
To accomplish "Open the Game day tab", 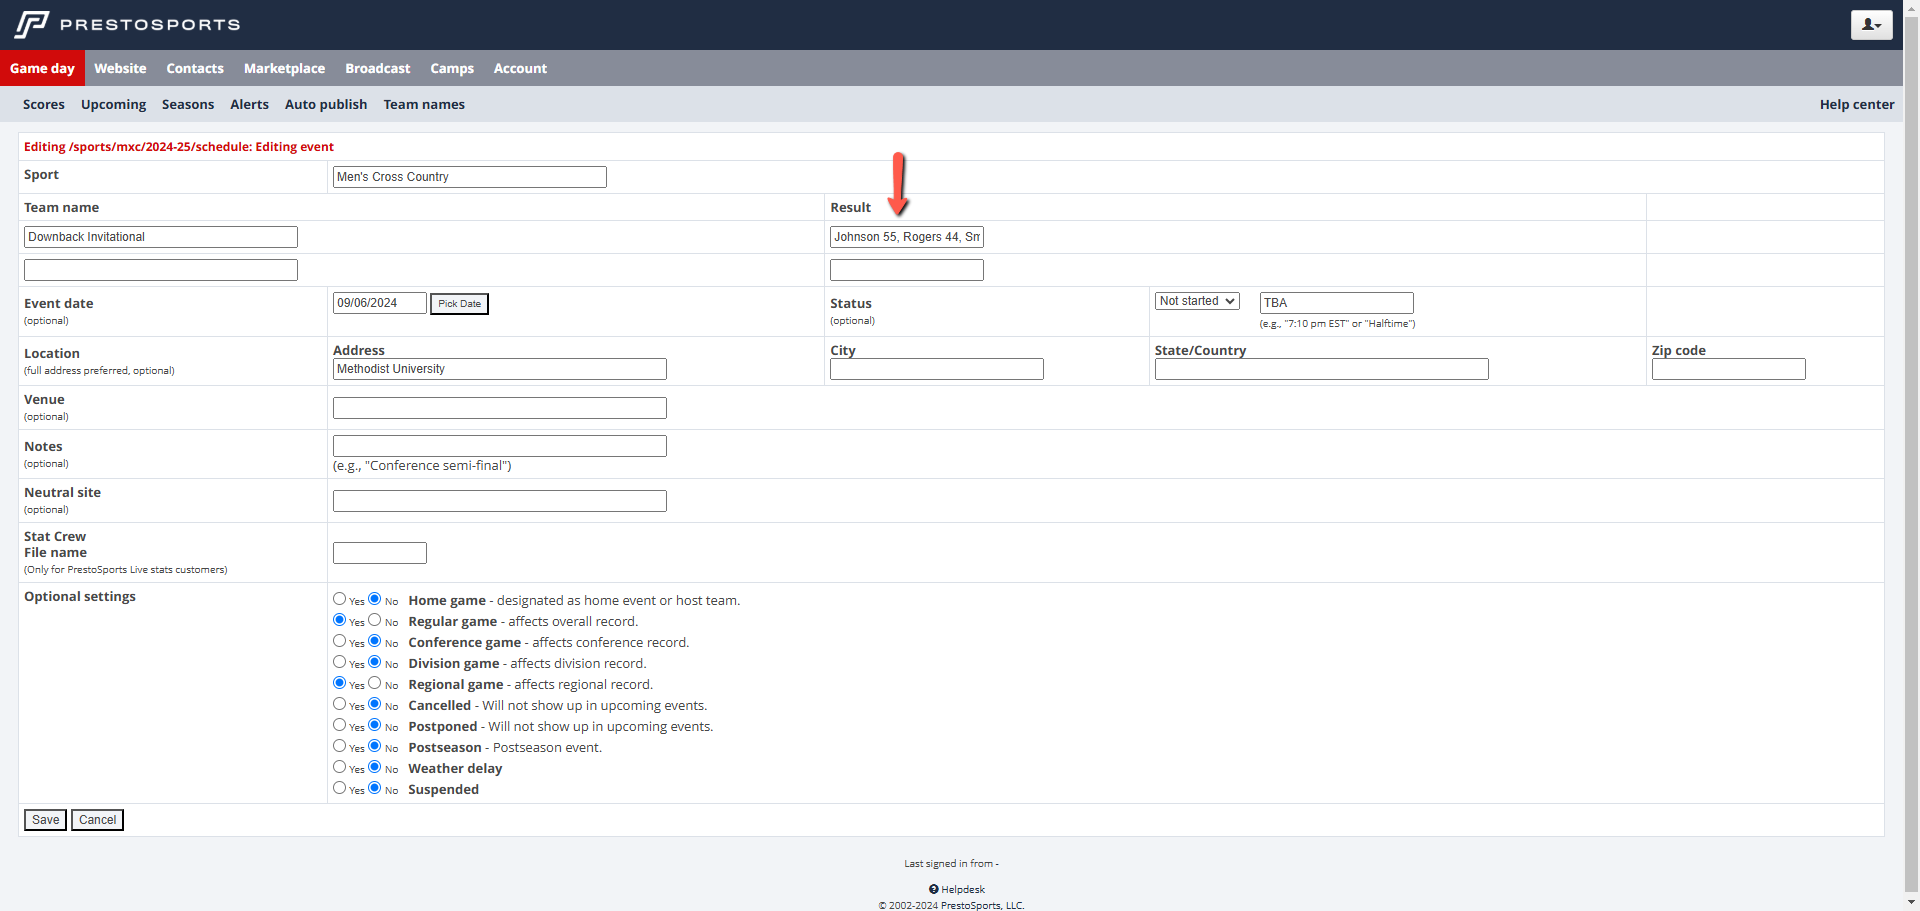I will pos(42,68).
